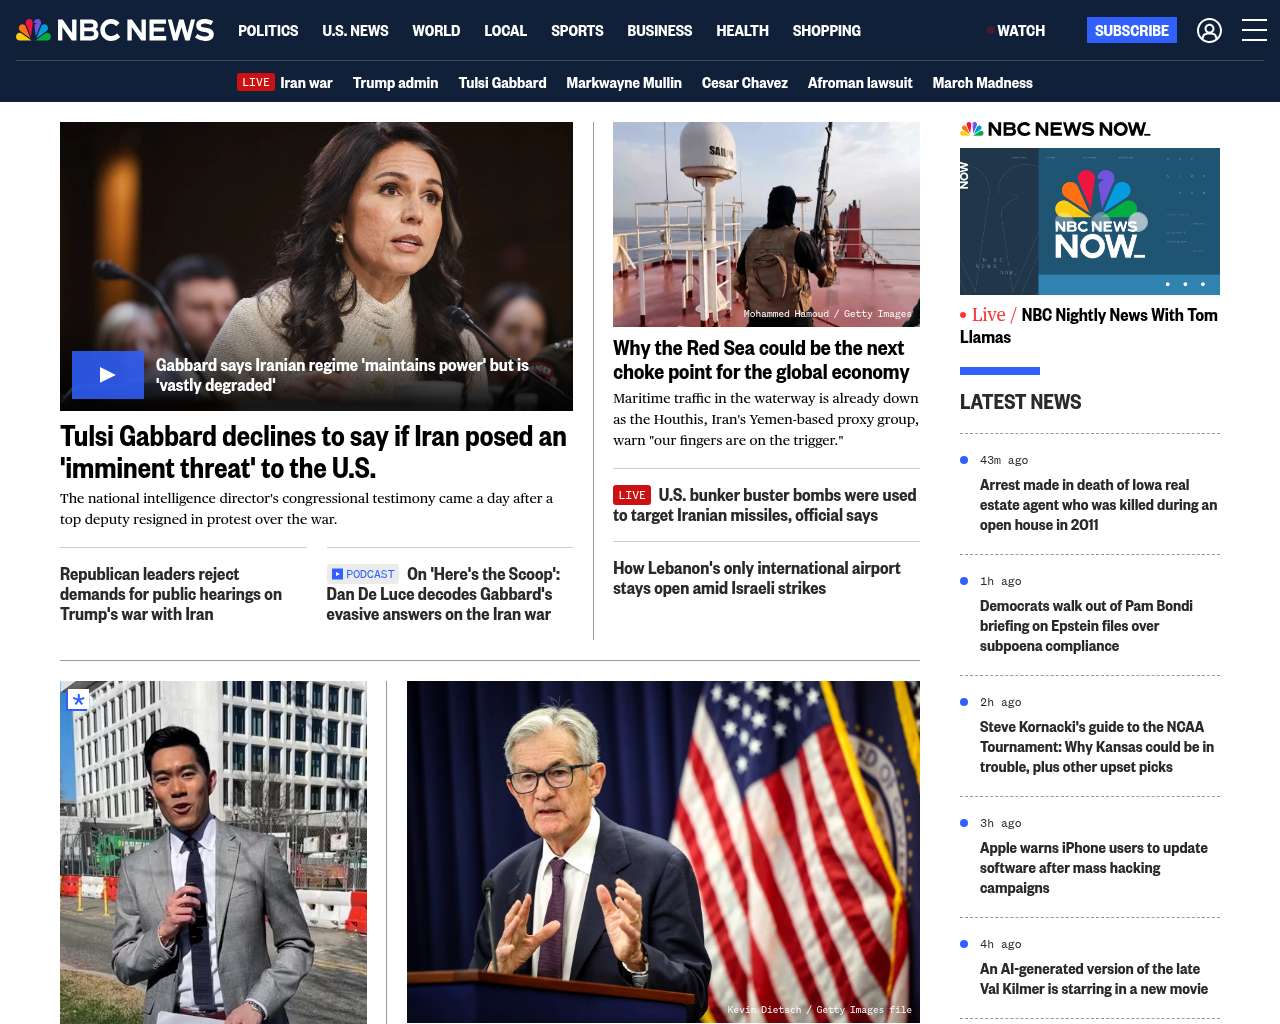Open the AI-generated Val Kilmer story
The image size is (1280, 1024).
1094,979
